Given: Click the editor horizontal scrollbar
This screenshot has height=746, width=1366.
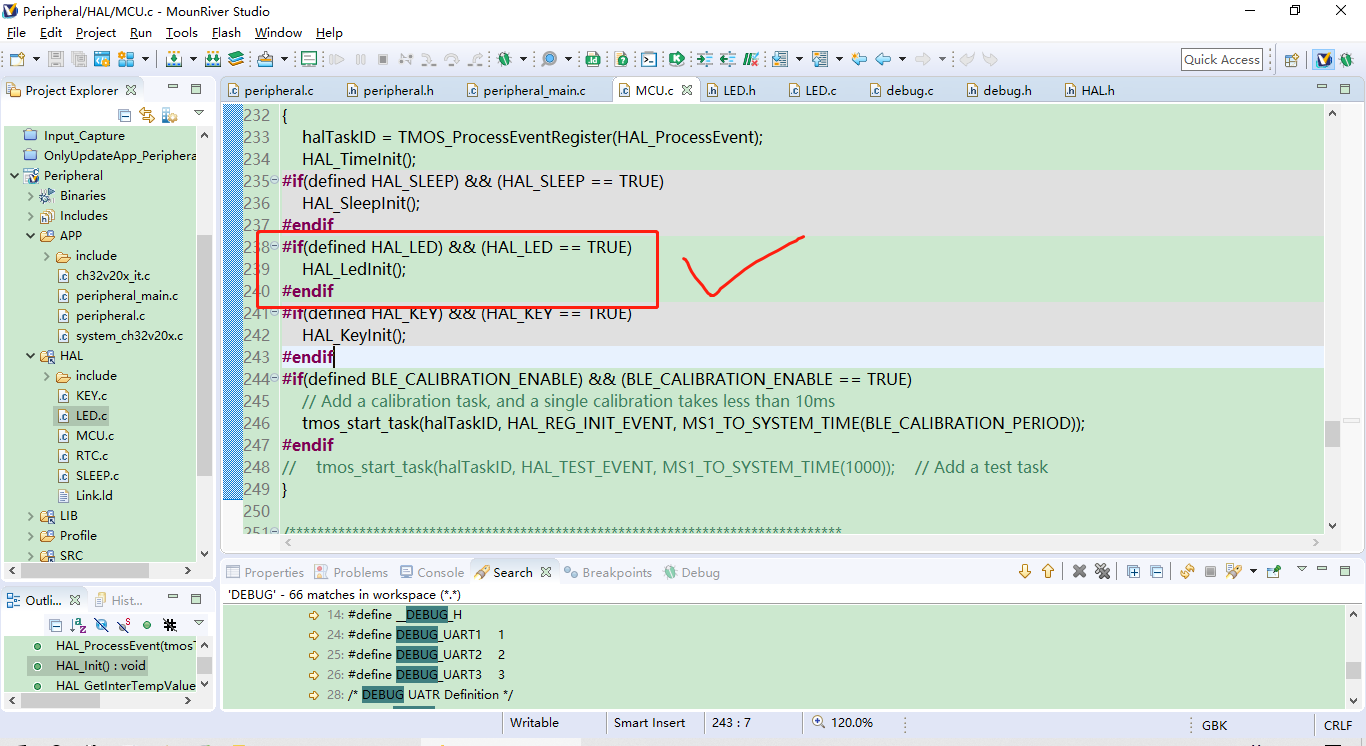Looking at the screenshot, I should [x=803, y=543].
